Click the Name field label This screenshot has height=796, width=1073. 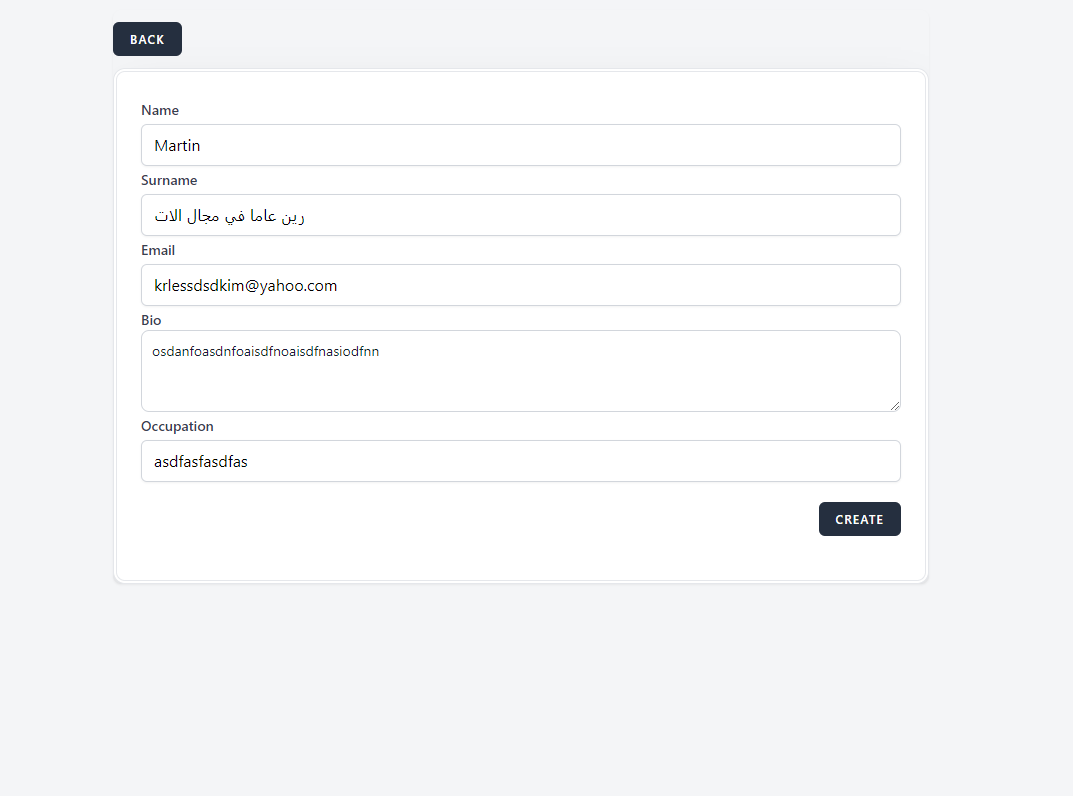point(160,110)
